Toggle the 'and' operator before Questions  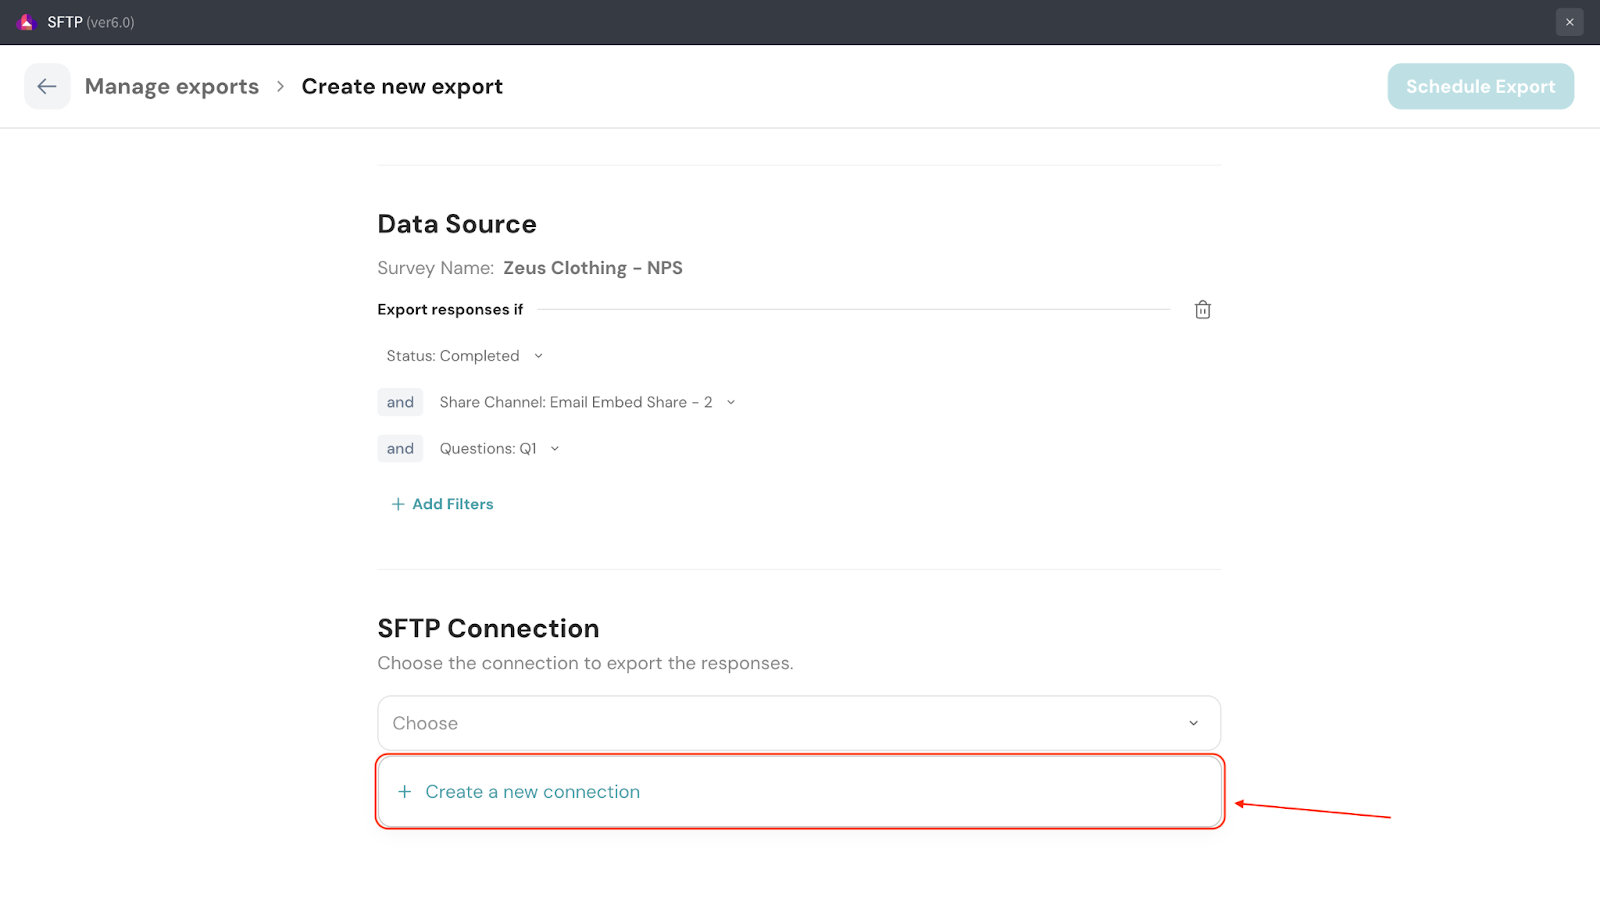pos(400,449)
